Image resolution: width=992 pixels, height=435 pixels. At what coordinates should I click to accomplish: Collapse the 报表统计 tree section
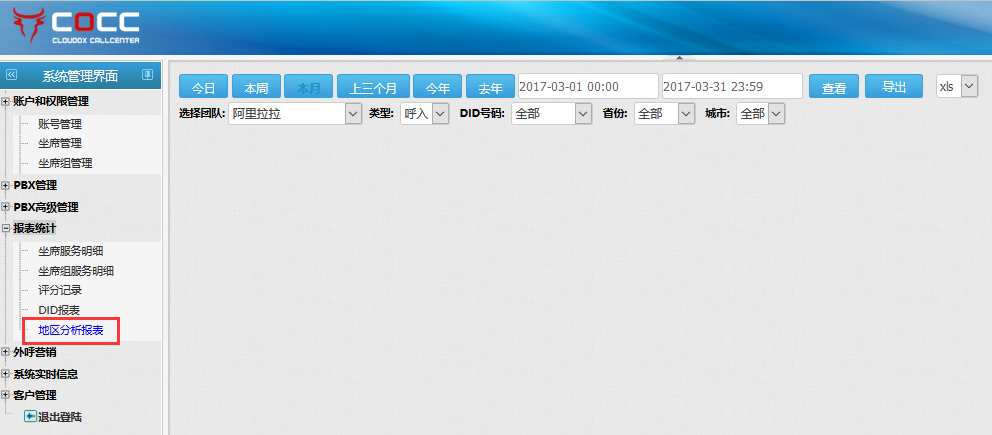[6, 229]
